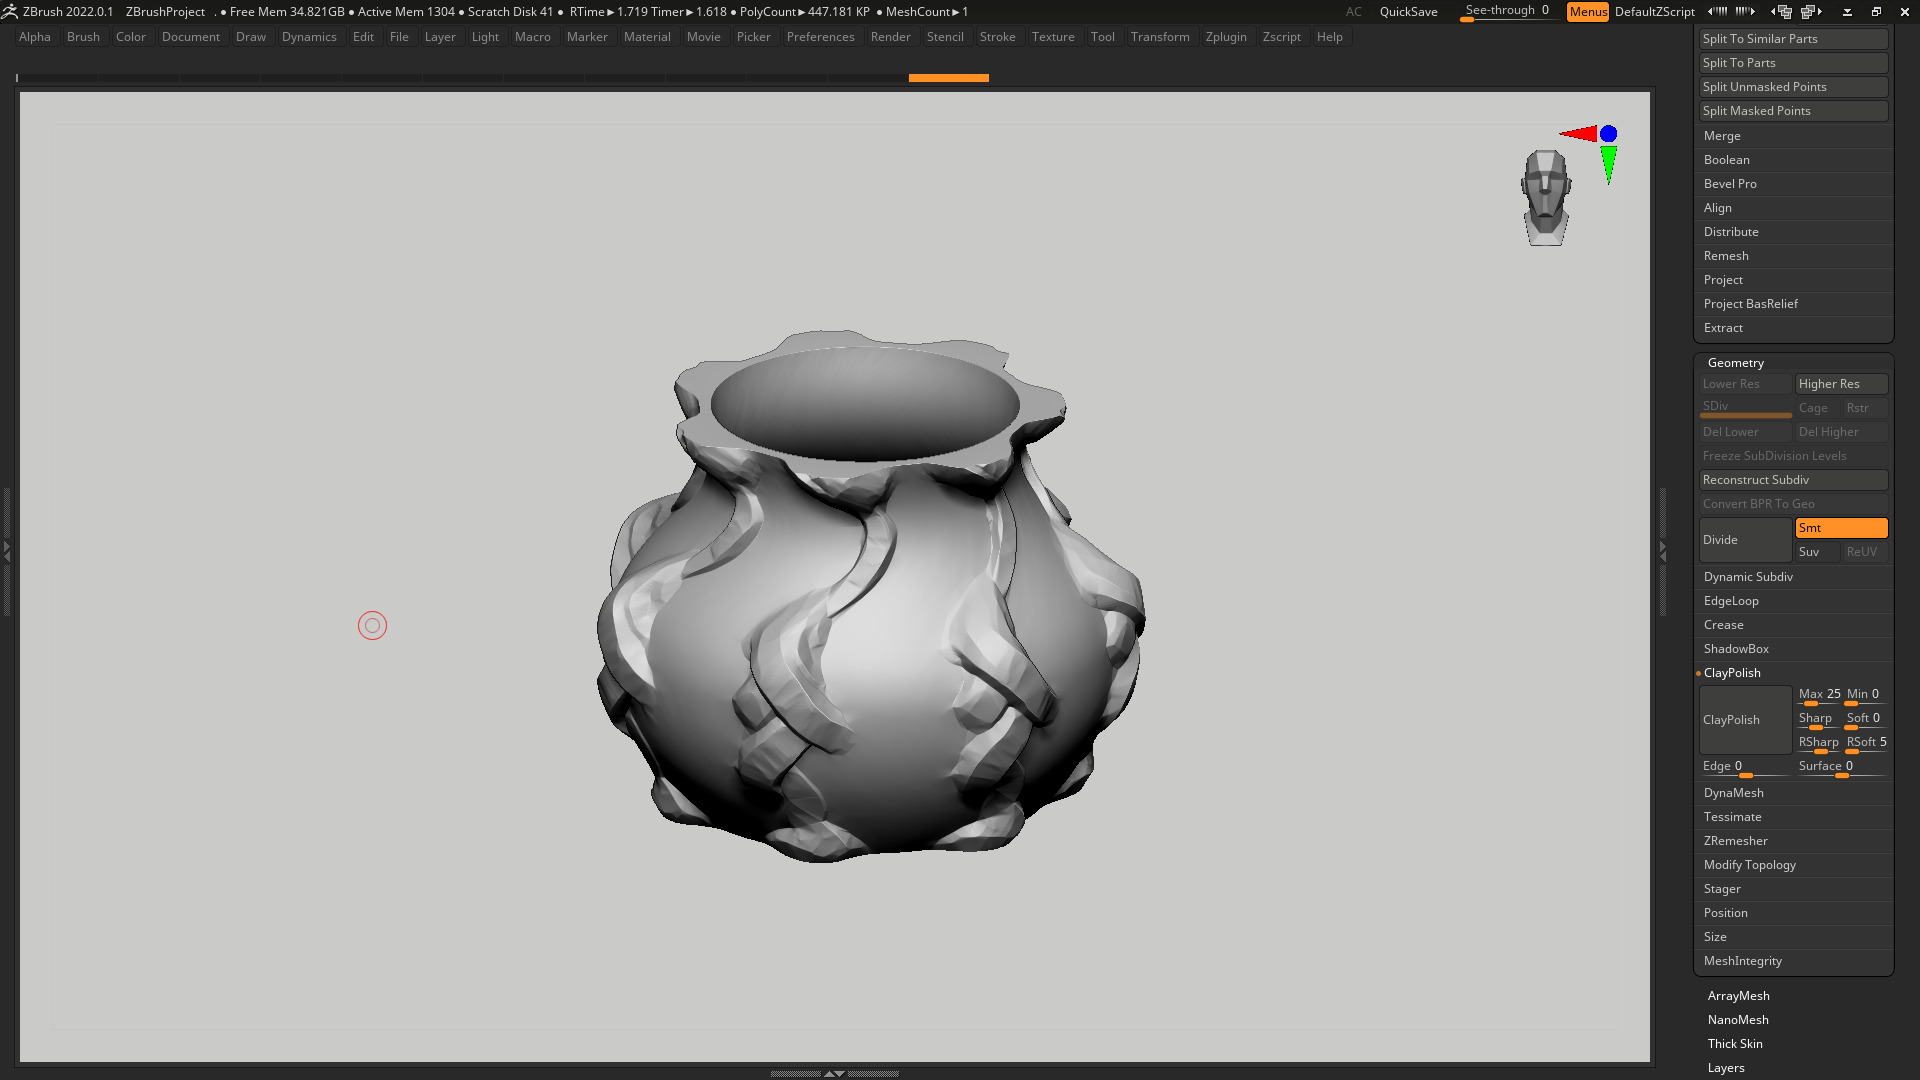Click Split To Similar Parts
The height and width of the screenshot is (1080, 1920).
(1793, 39)
